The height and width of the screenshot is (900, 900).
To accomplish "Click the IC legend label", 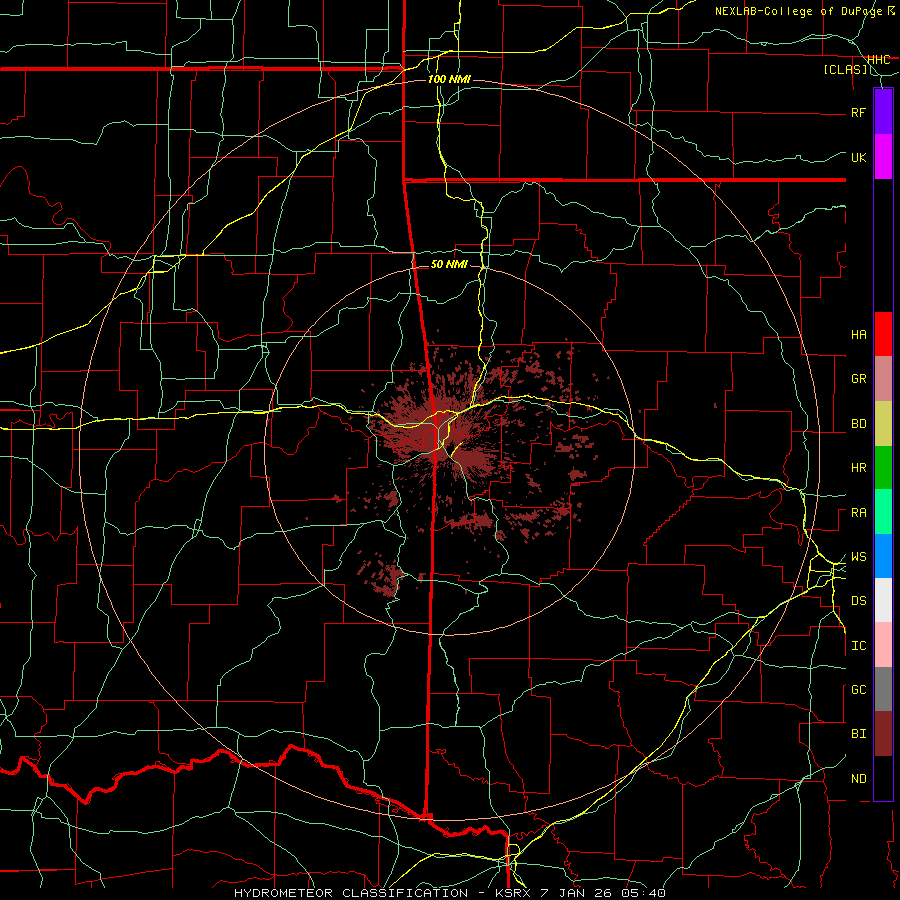I will click(858, 646).
